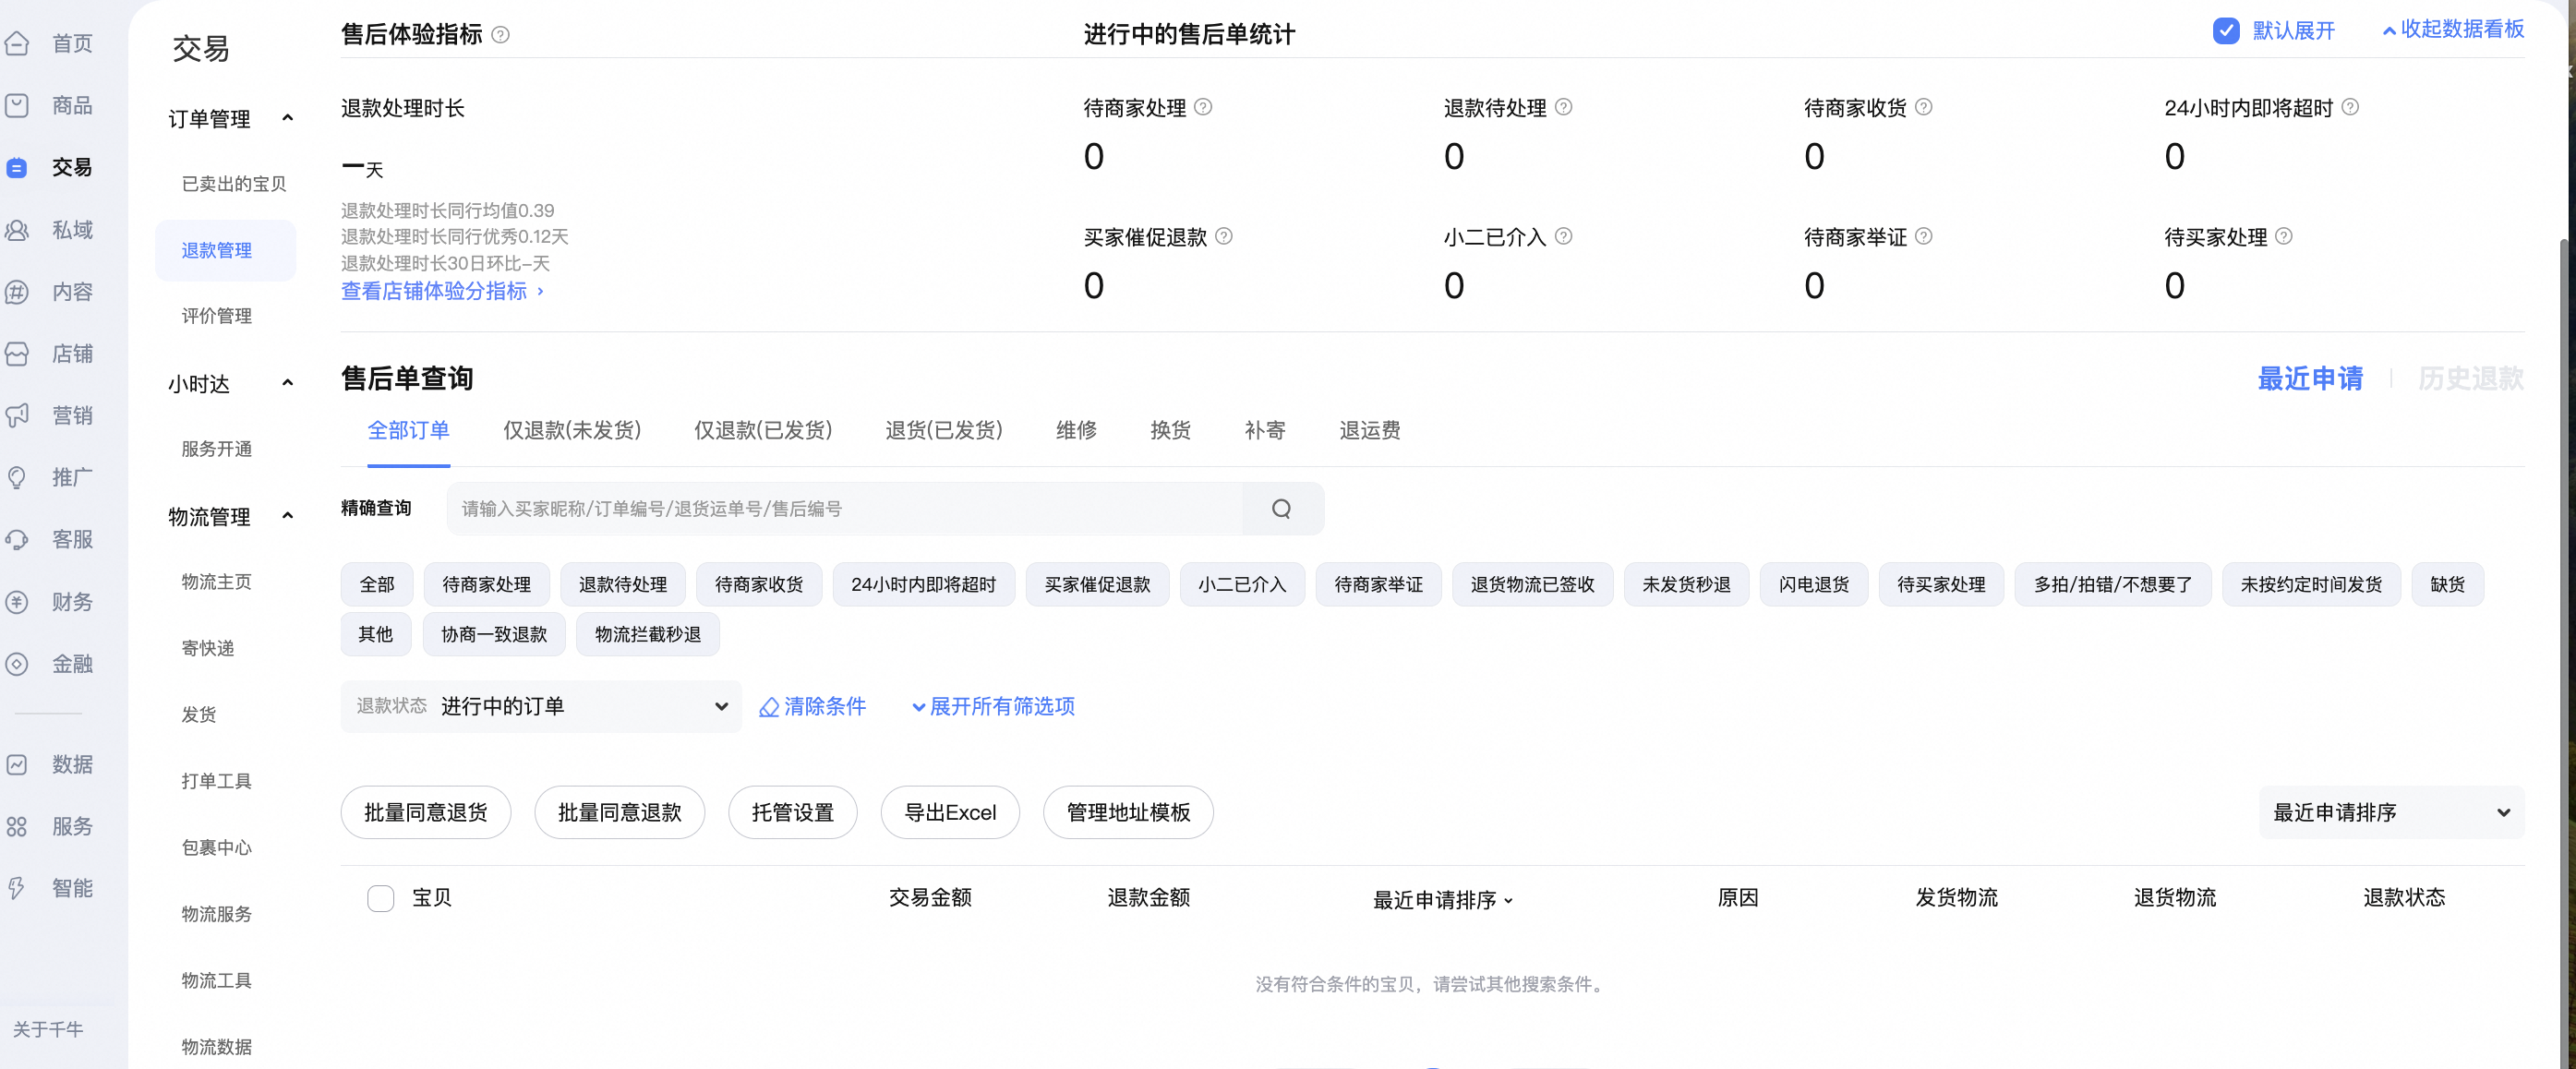Open the 最近申请排序 sort dropdown at right

(x=2391, y=812)
